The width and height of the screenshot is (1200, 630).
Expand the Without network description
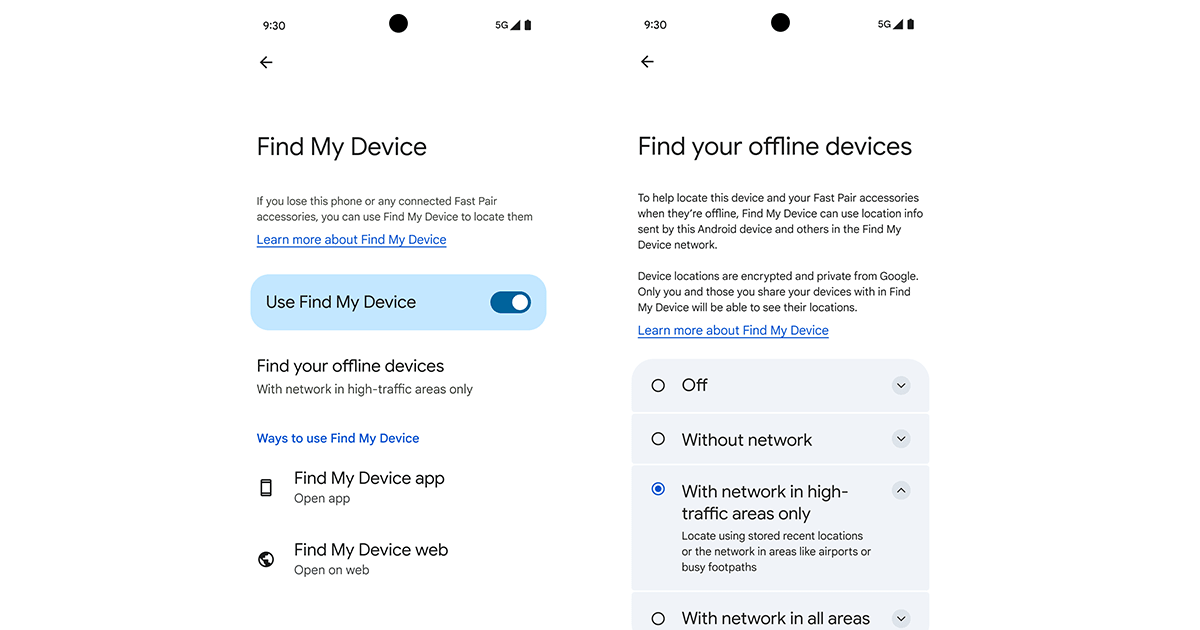901,439
